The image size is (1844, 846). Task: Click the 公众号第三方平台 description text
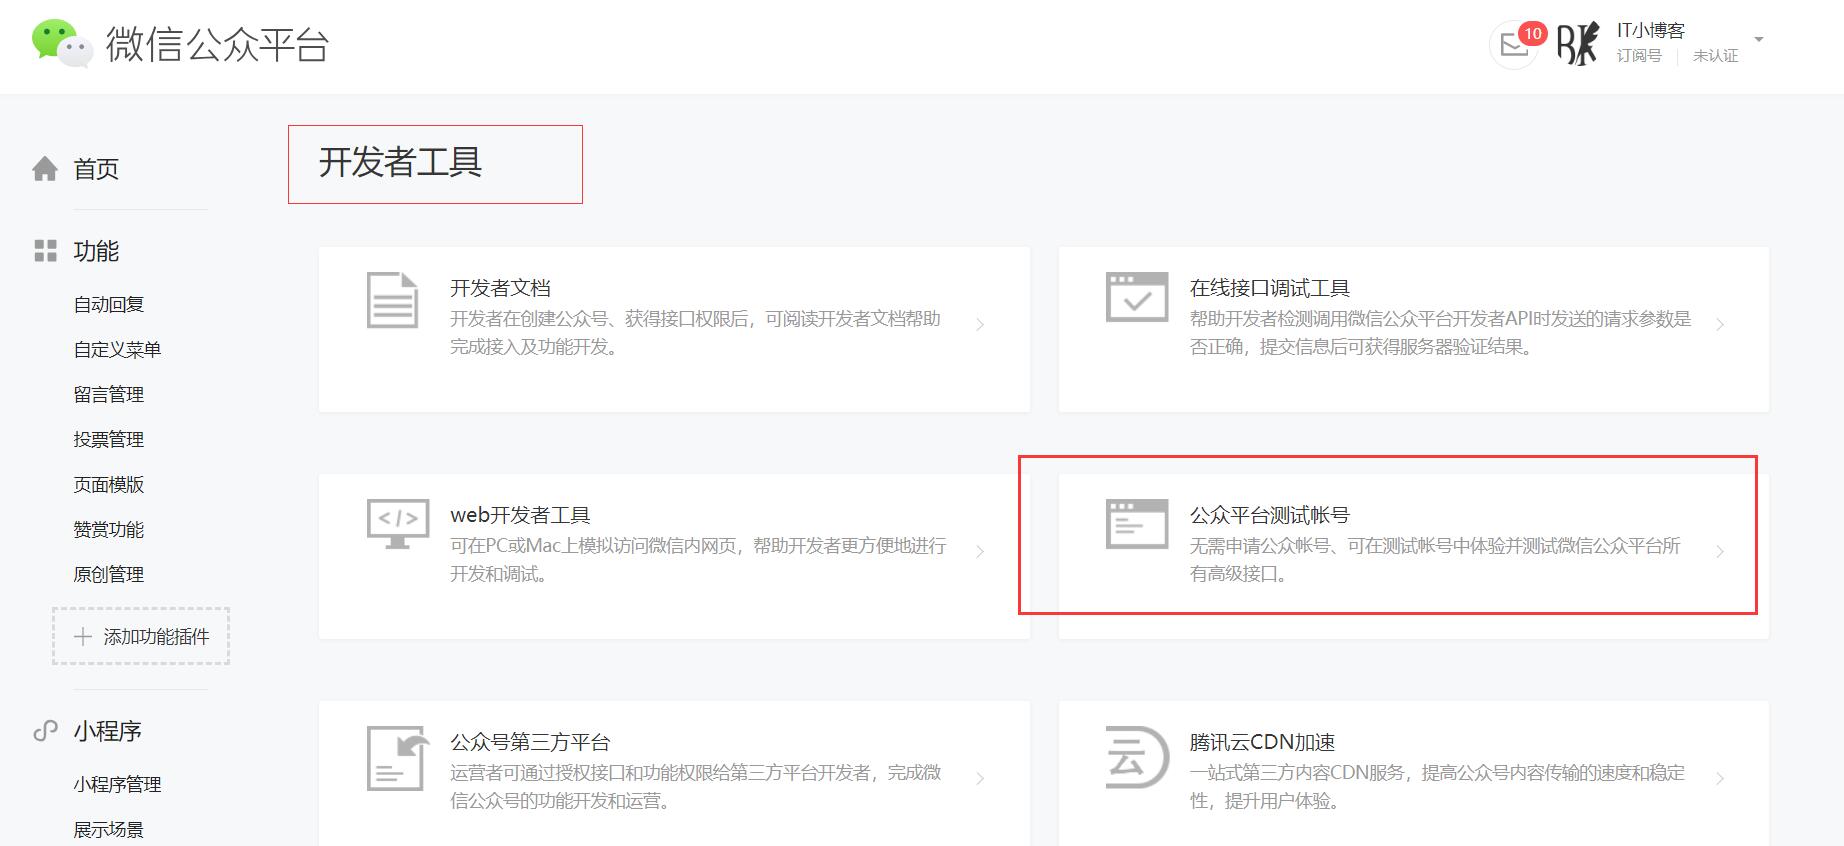696,787
